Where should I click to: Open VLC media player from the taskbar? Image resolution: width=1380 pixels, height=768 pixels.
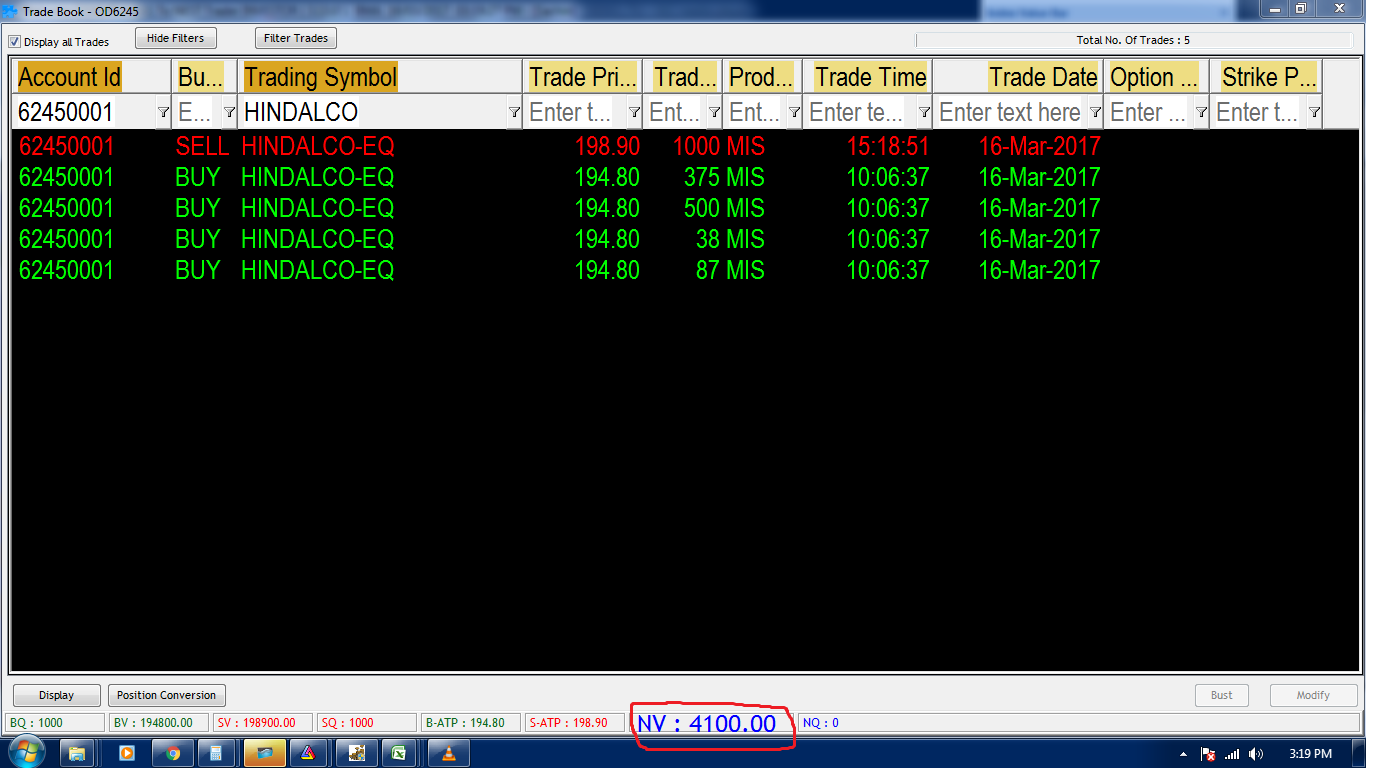[447, 753]
